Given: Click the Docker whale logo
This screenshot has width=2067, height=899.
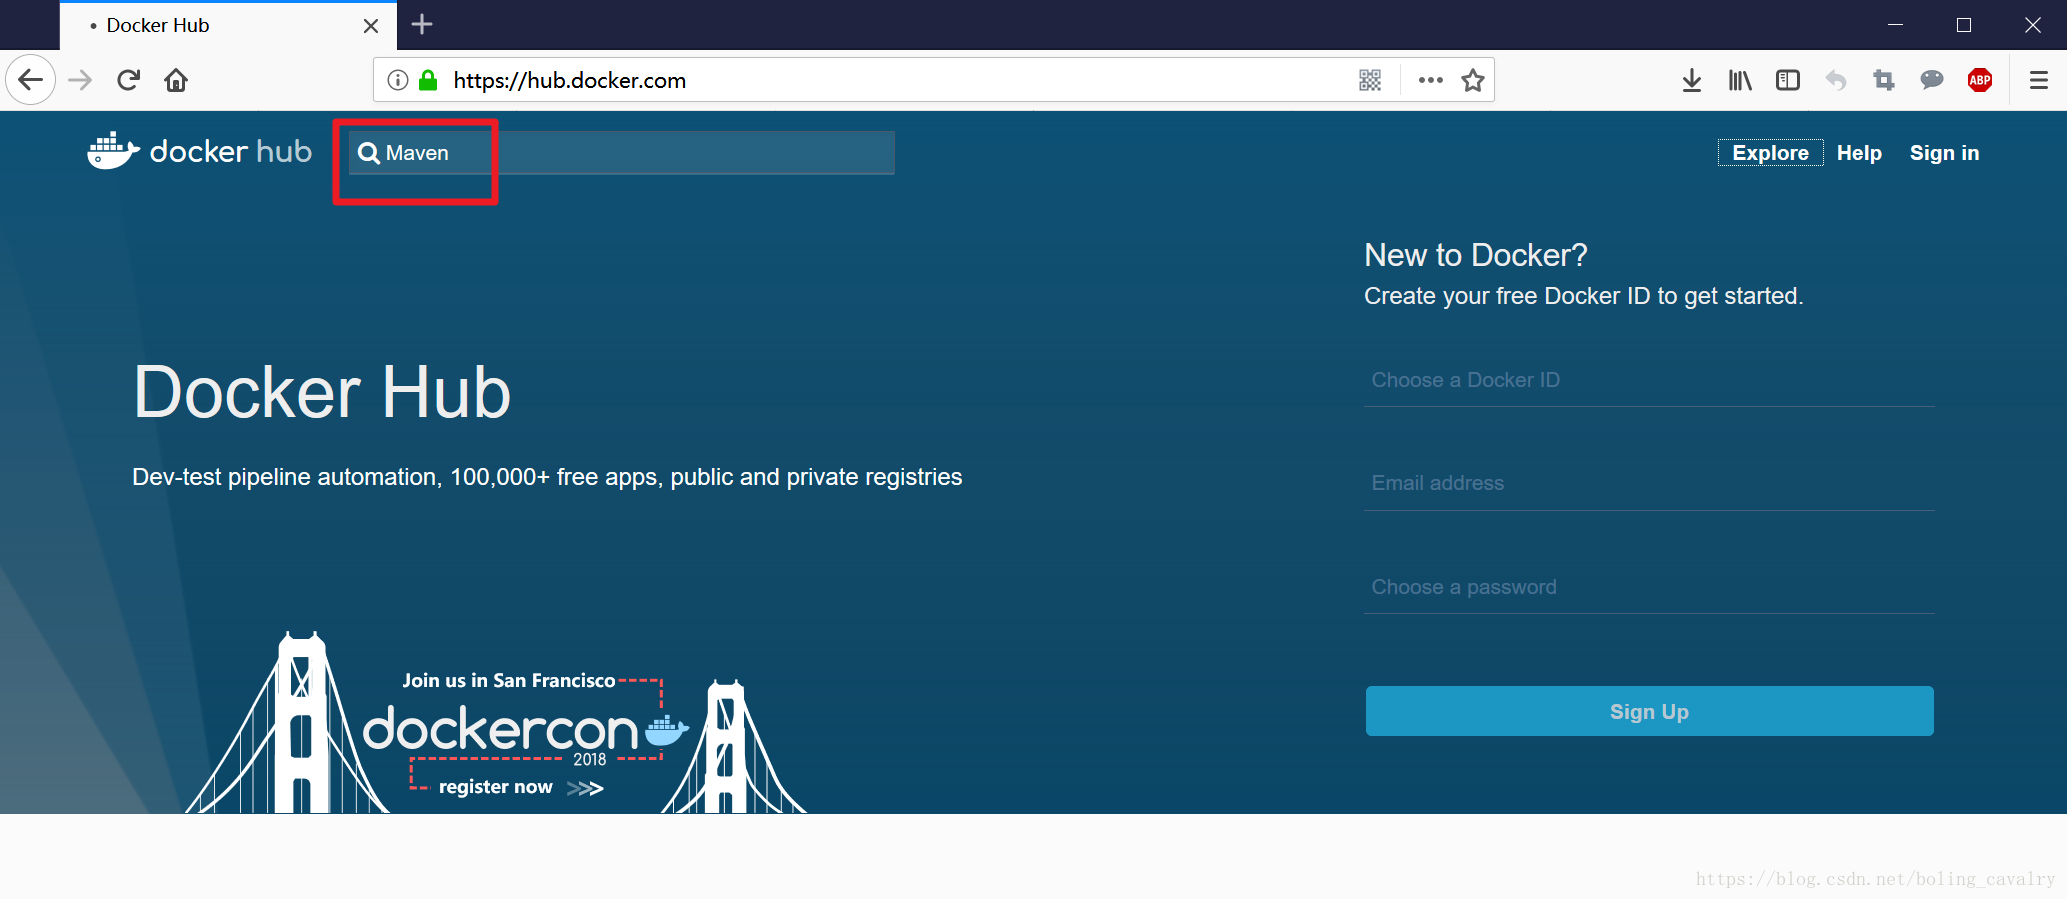Looking at the screenshot, I should point(113,151).
